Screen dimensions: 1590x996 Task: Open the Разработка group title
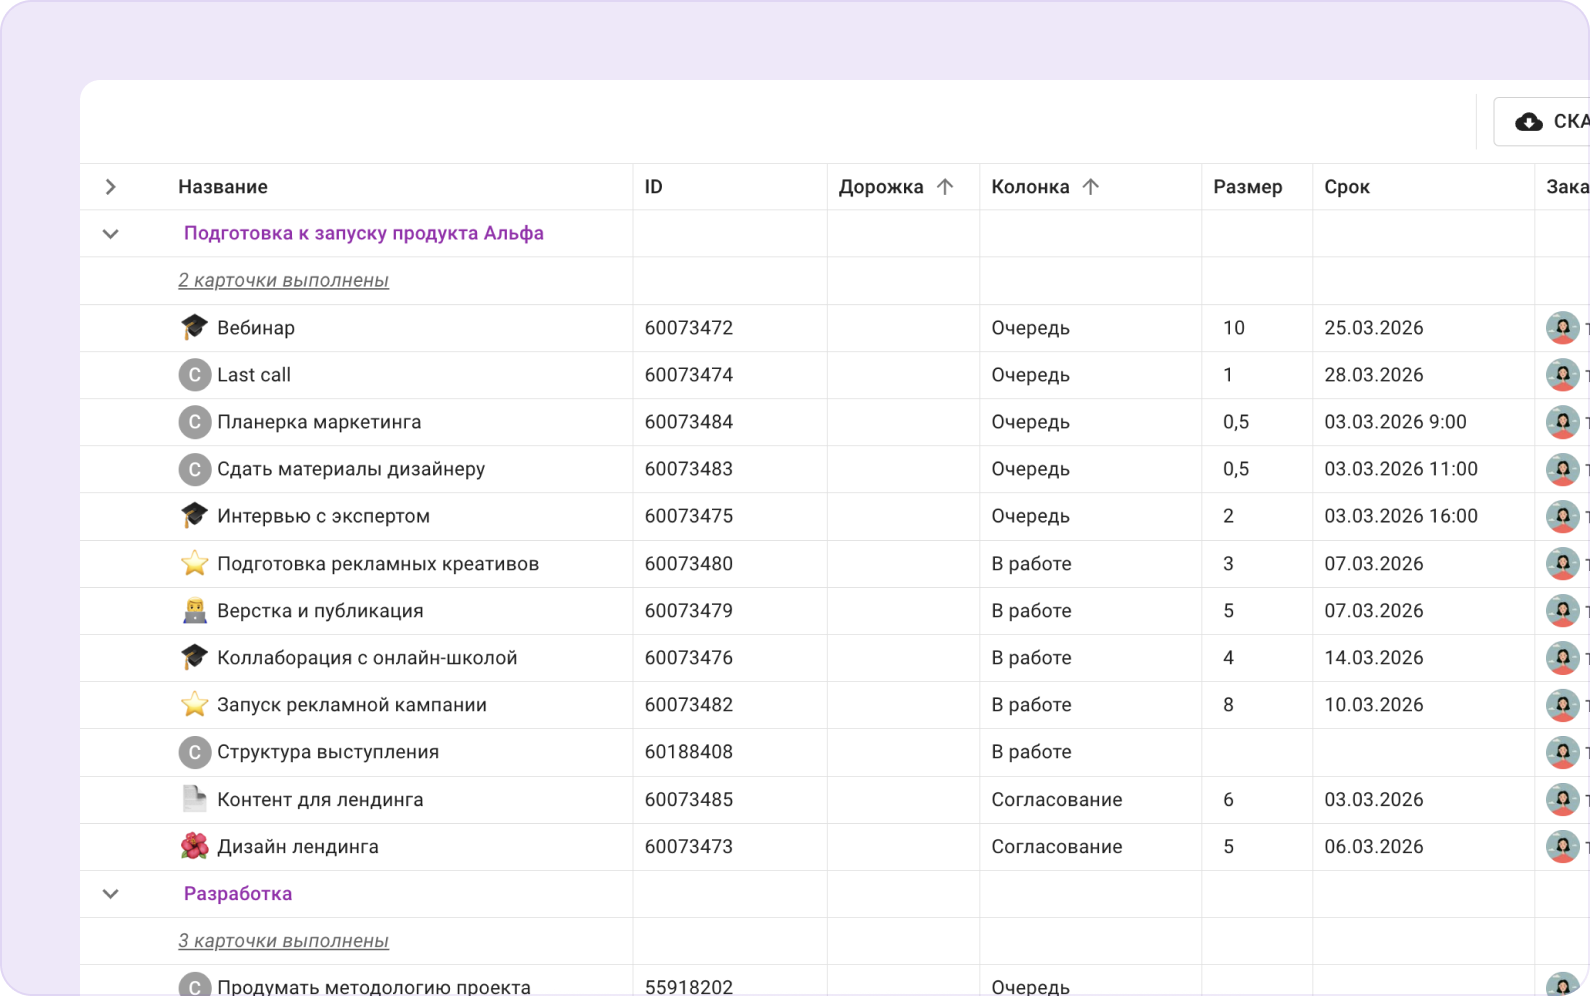(x=238, y=894)
